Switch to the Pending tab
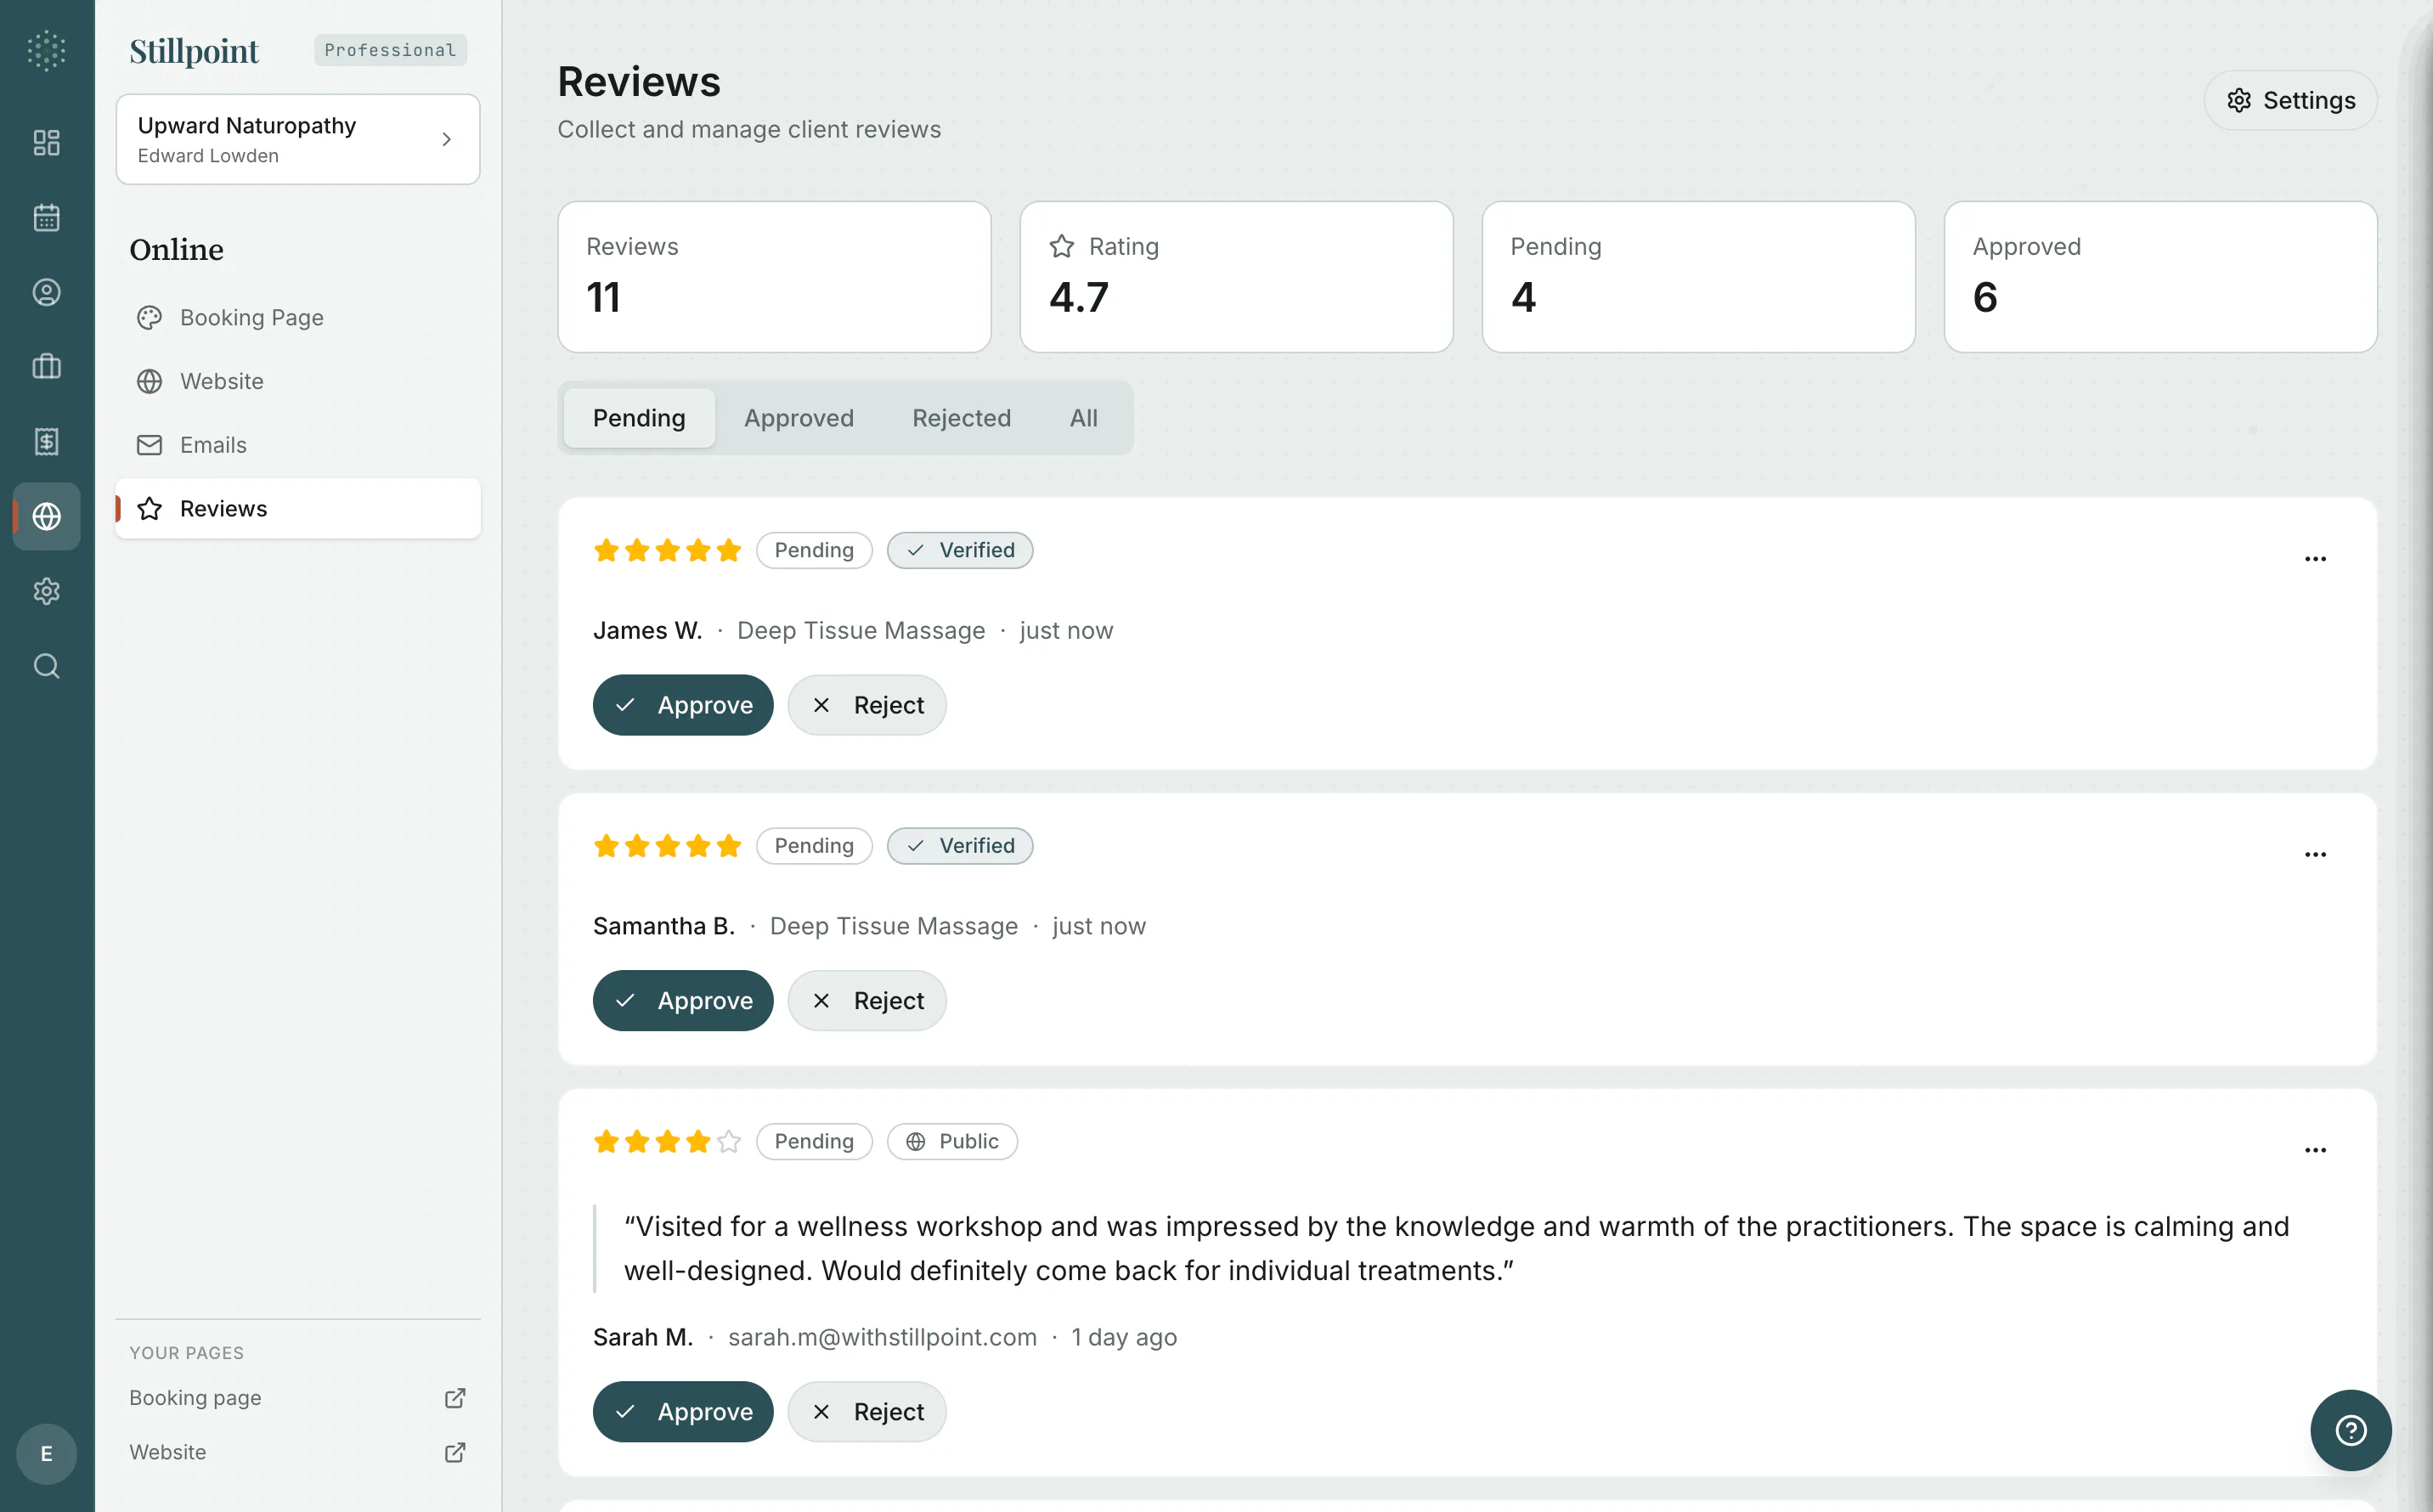Viewport: 2433px width, 1512px height. coord(639,418)
